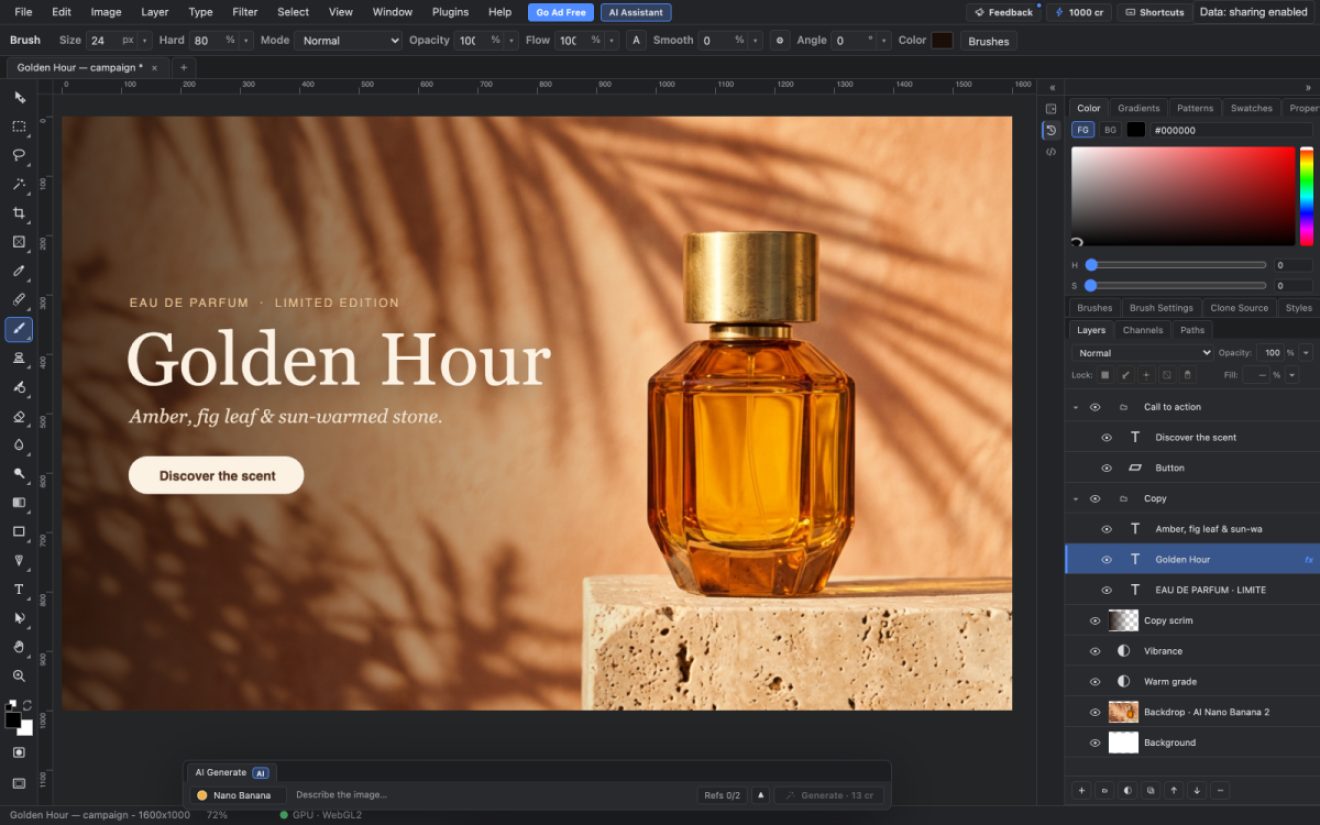Screen dimensions: 1320x825
Task: Select the Eraser tool
Action: point(19,416)
